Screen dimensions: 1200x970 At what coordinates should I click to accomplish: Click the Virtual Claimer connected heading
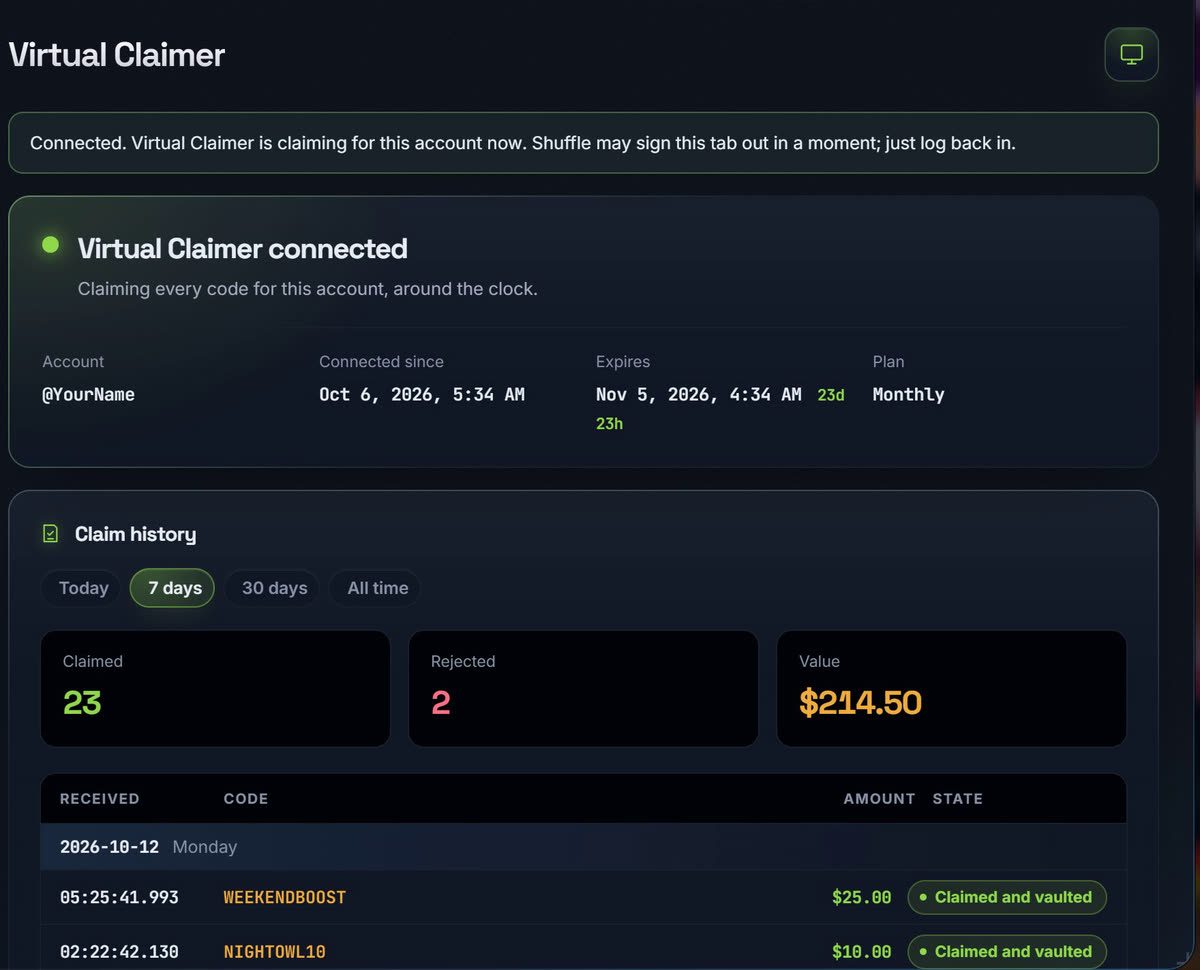click(242, 248)
